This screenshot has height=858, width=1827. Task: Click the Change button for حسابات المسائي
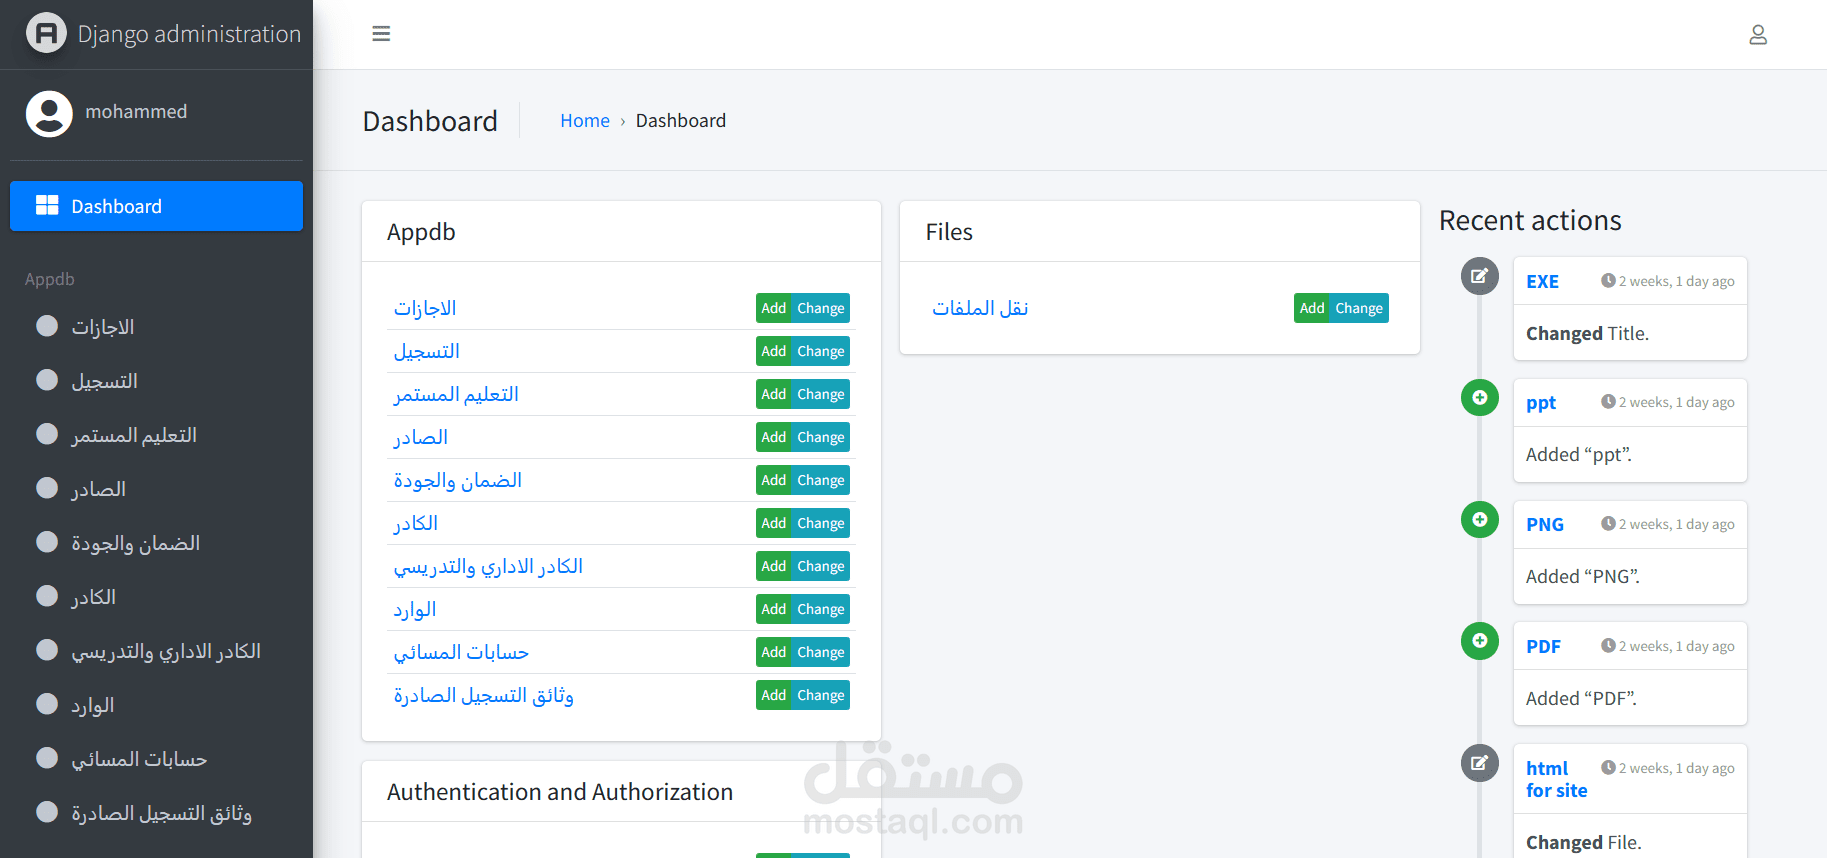point(820,652)
